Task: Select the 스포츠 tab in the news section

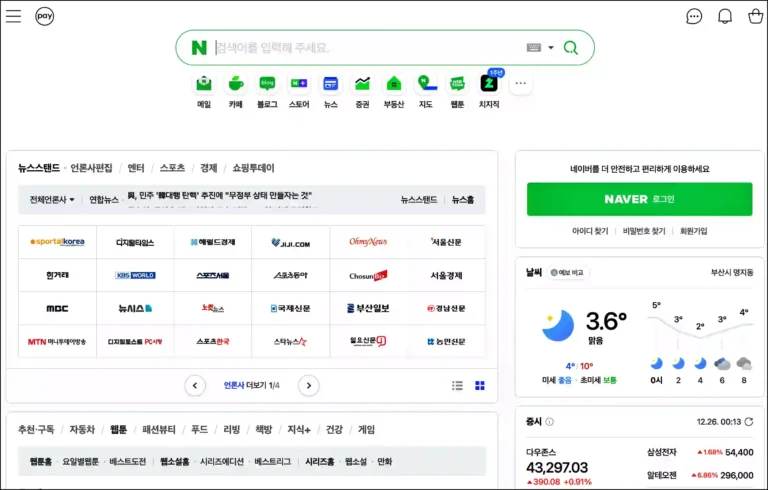Action: tap(172, 168)
